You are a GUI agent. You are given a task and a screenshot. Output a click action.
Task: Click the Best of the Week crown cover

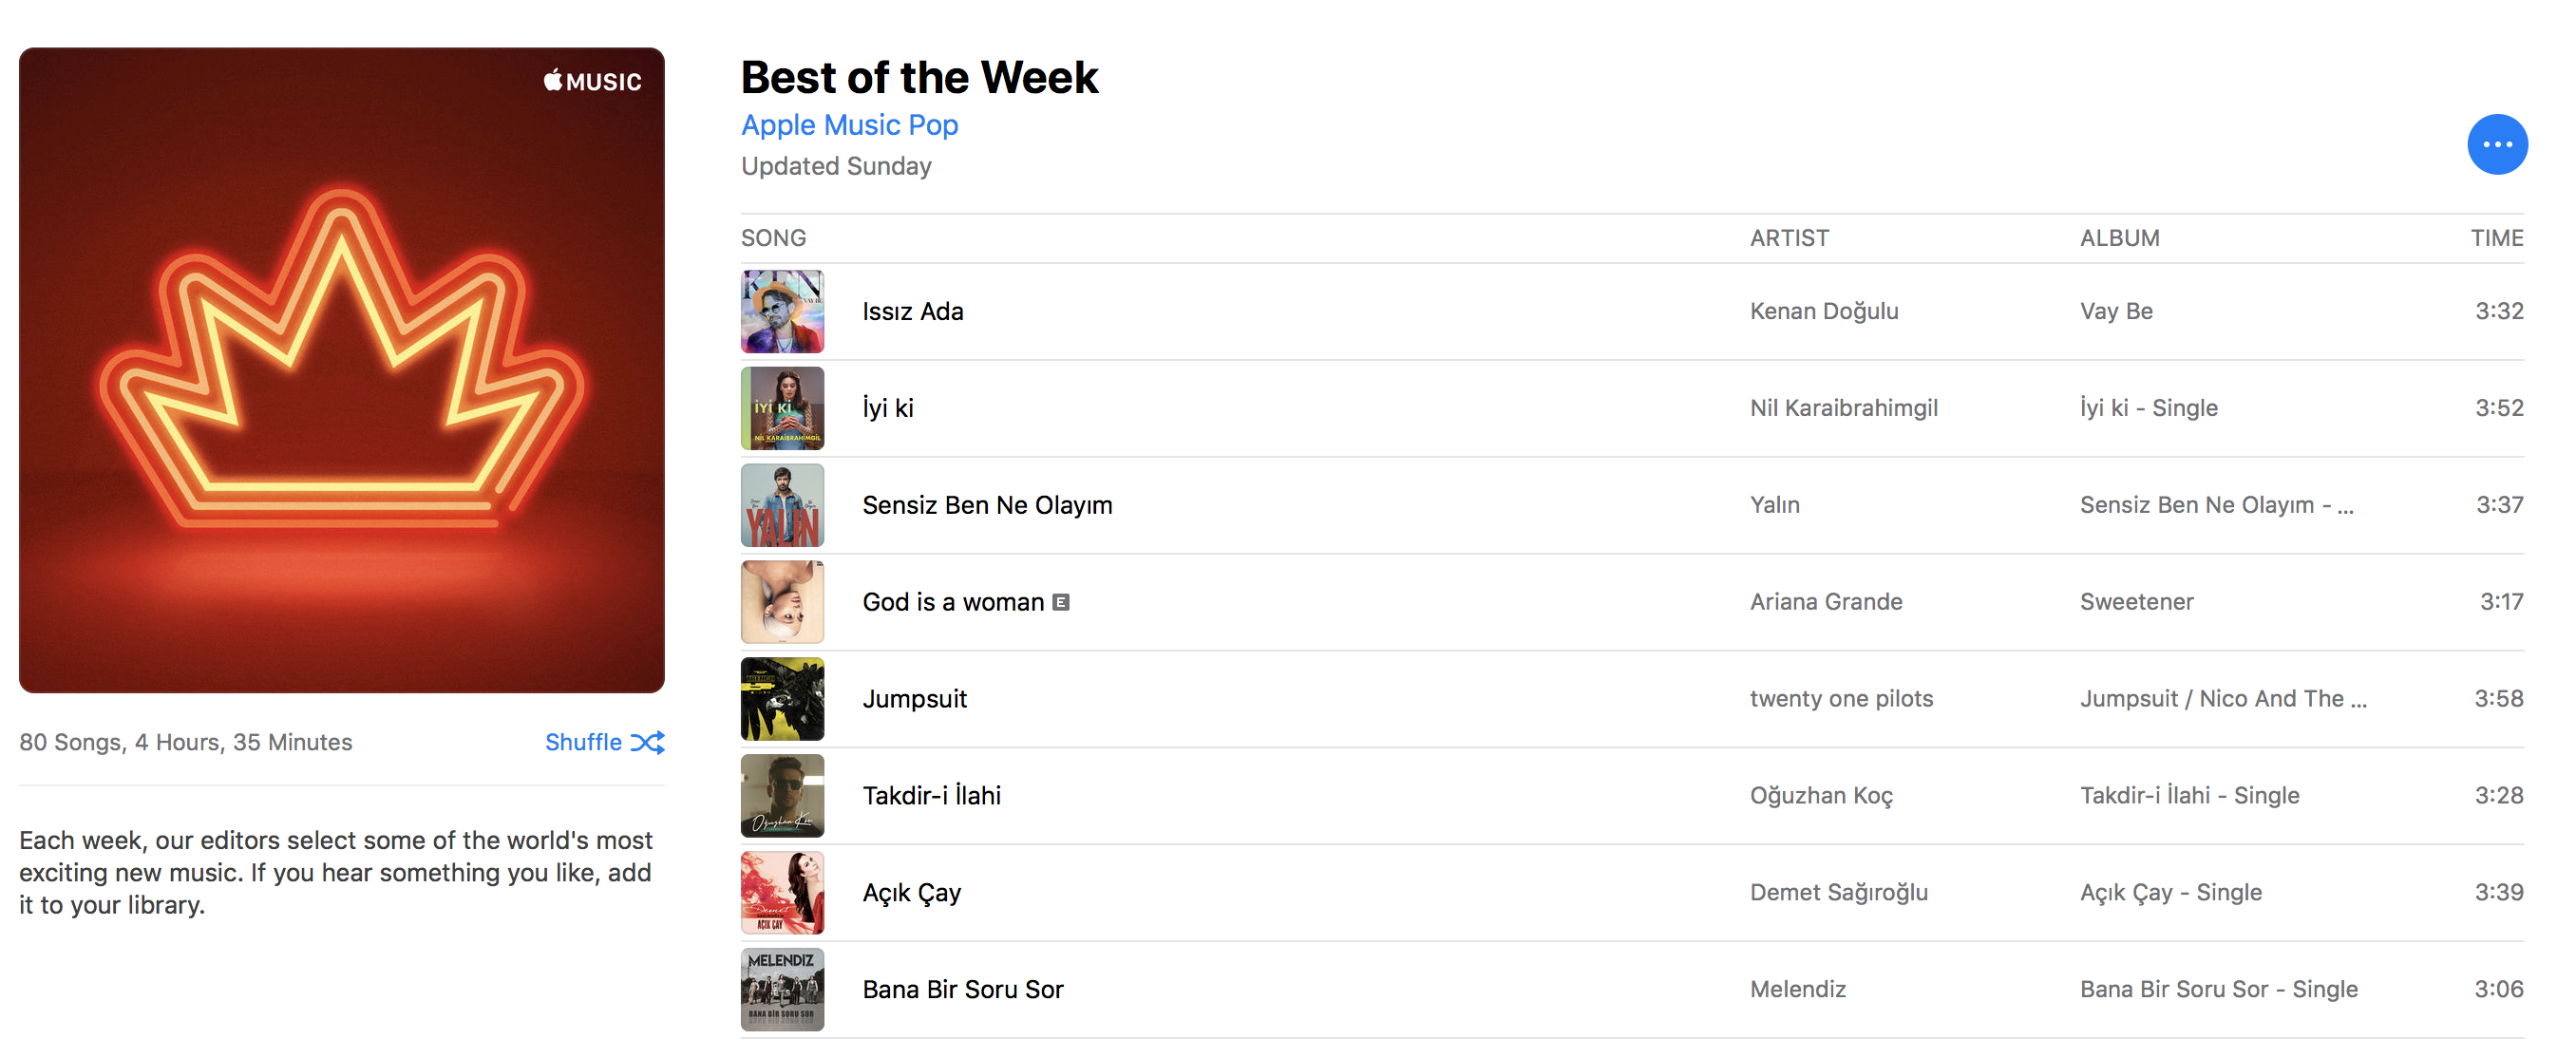pos(341,370)
